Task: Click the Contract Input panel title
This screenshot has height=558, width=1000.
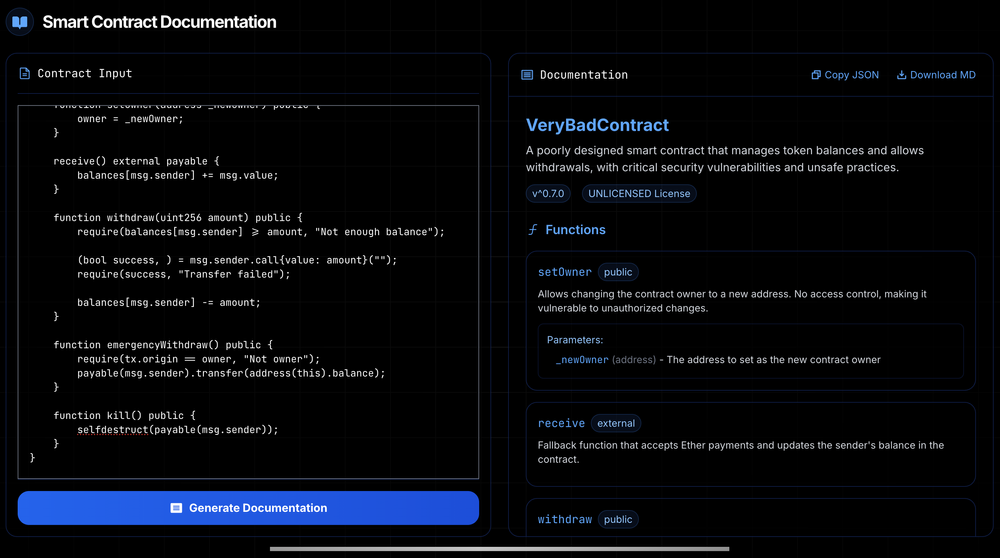Action: [85, 73]
